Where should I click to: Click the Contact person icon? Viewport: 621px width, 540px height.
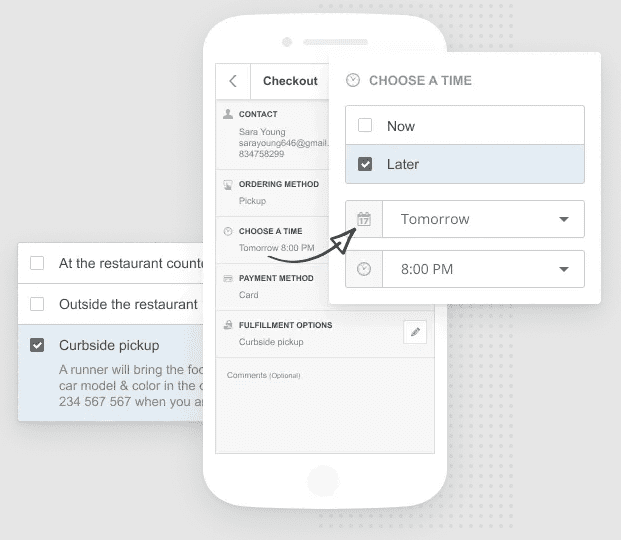(228, 114)
